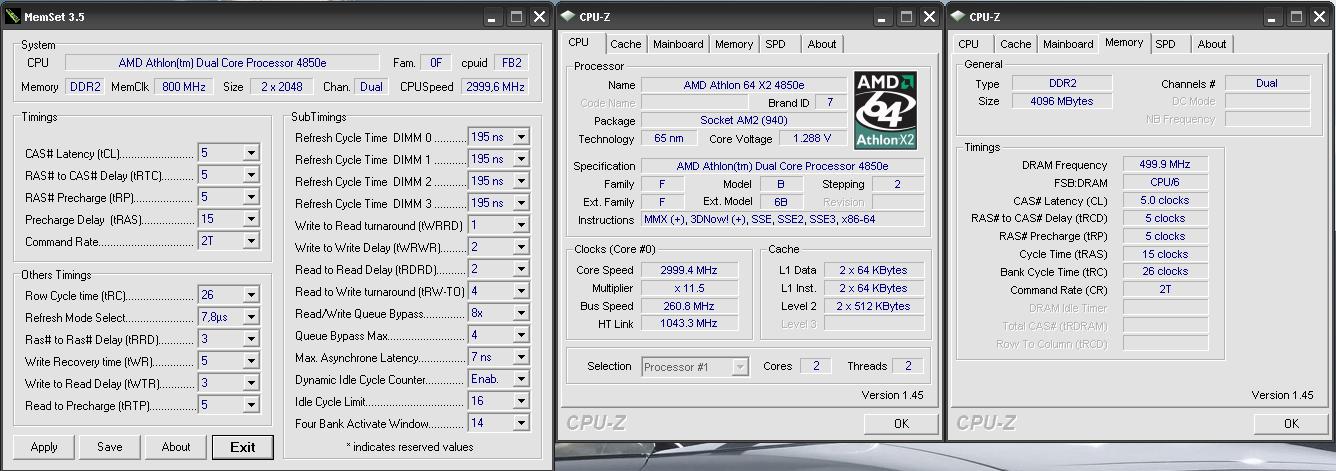
Task: Minimize the MemSet 3.5 window
Action: (x=492, y=16)
